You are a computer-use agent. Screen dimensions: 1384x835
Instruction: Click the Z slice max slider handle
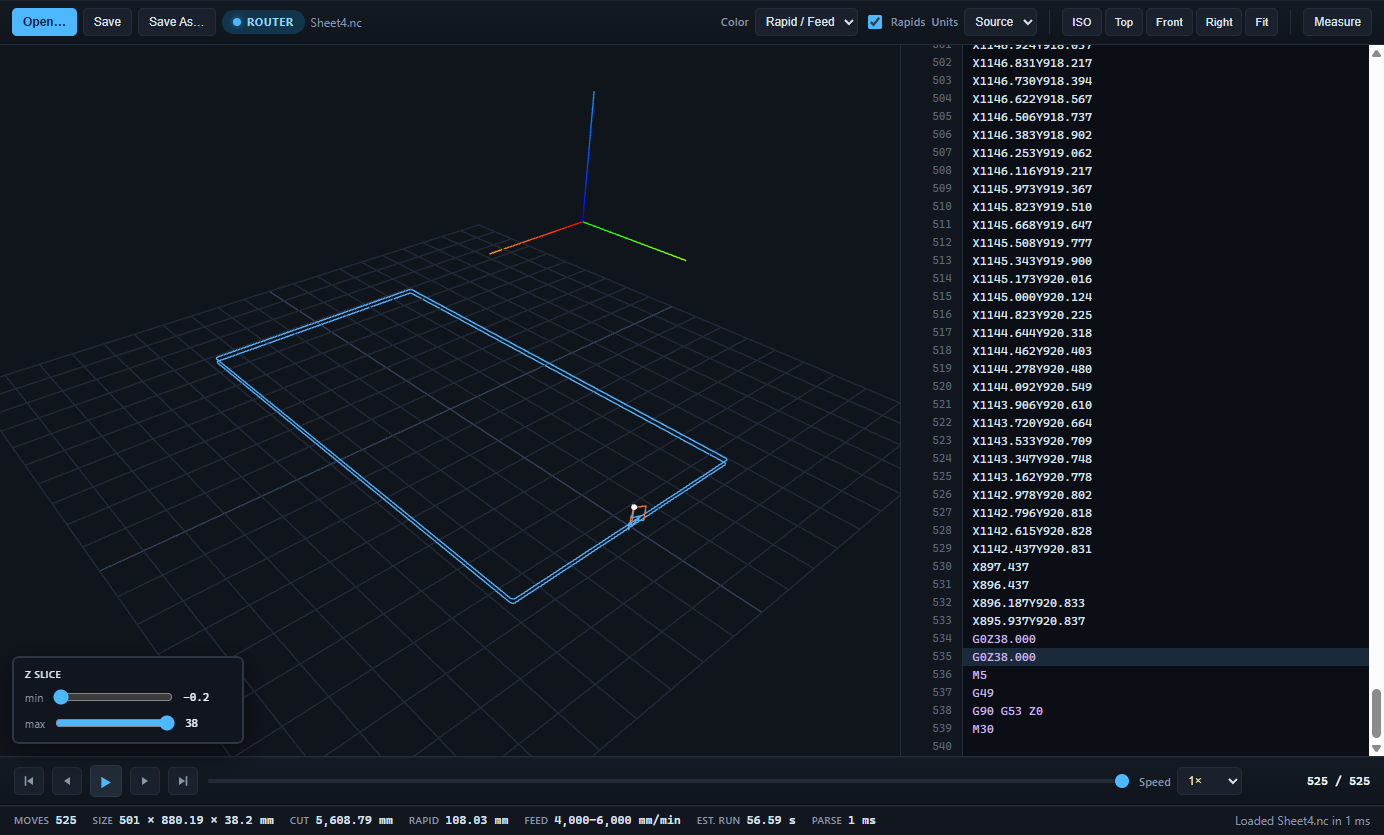167,723
